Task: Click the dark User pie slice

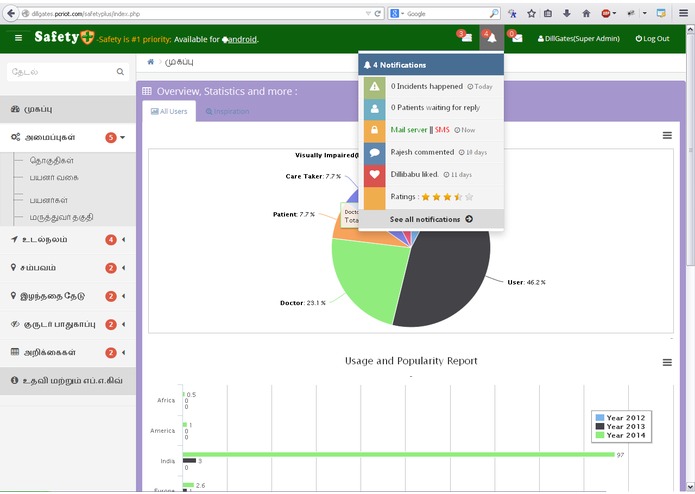Action: [448, 277]
